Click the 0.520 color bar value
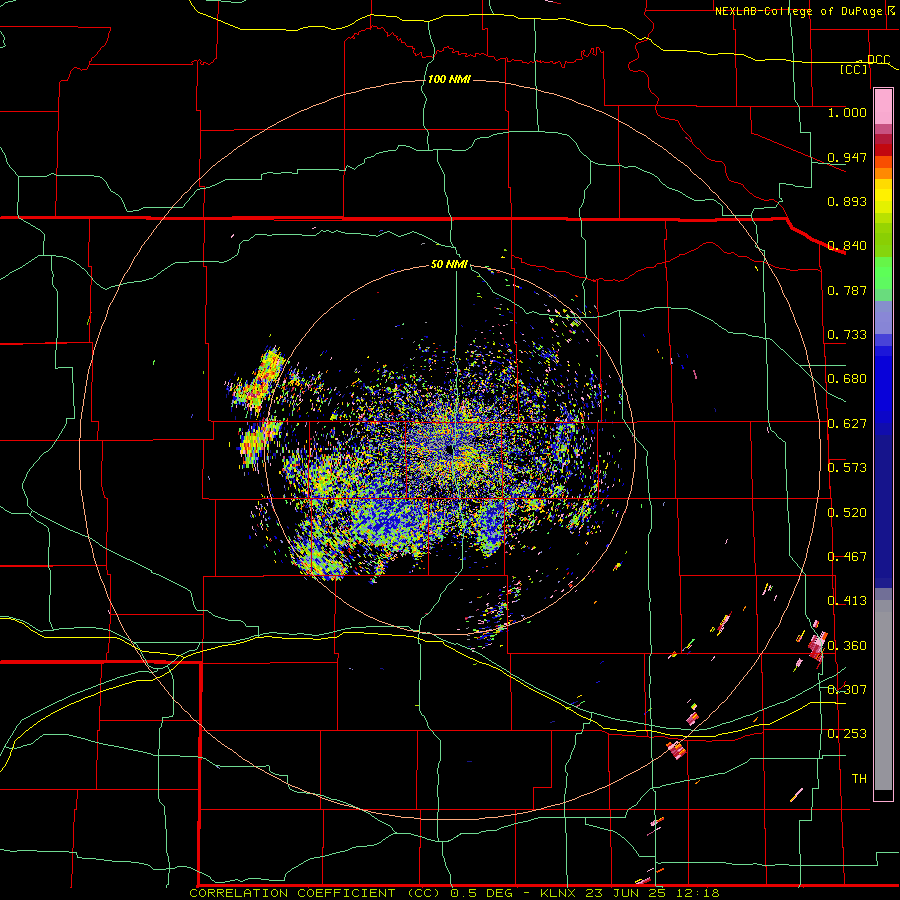The width and height of the screenshot is (900, 900). [x=847, y=513]
